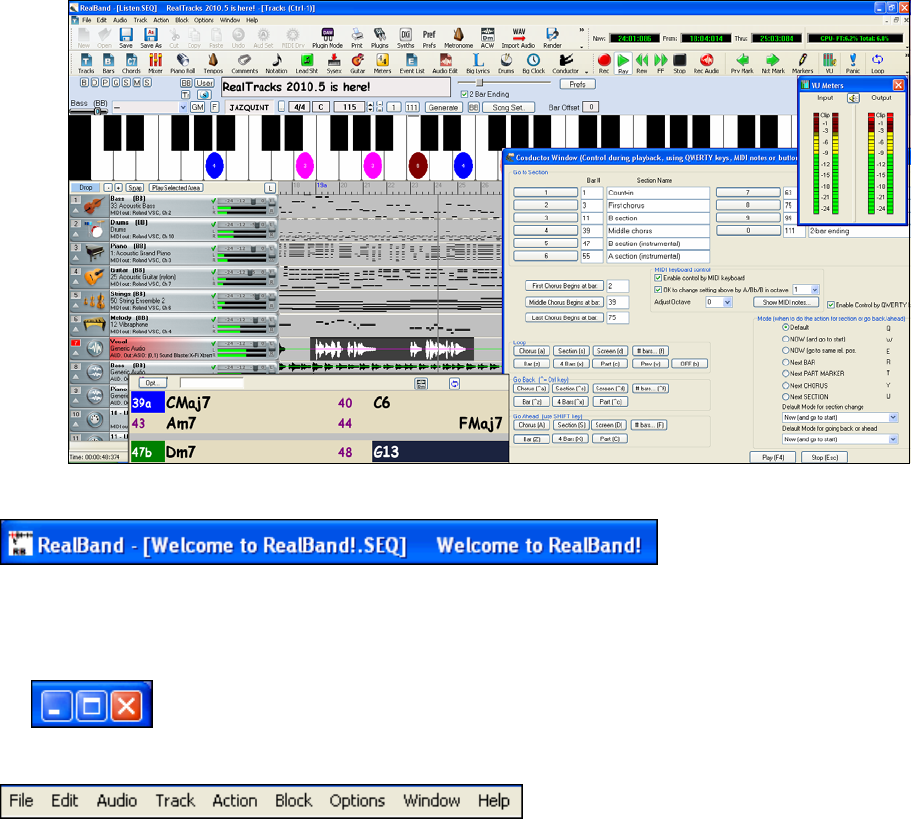Open the Bars window icon
The height and width of the screenshot is (819, 911).
108,63
